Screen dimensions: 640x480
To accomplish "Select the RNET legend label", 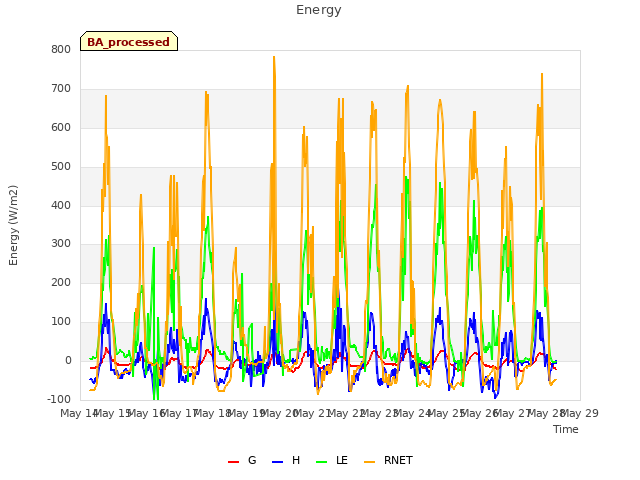I will tap(398, 460).
